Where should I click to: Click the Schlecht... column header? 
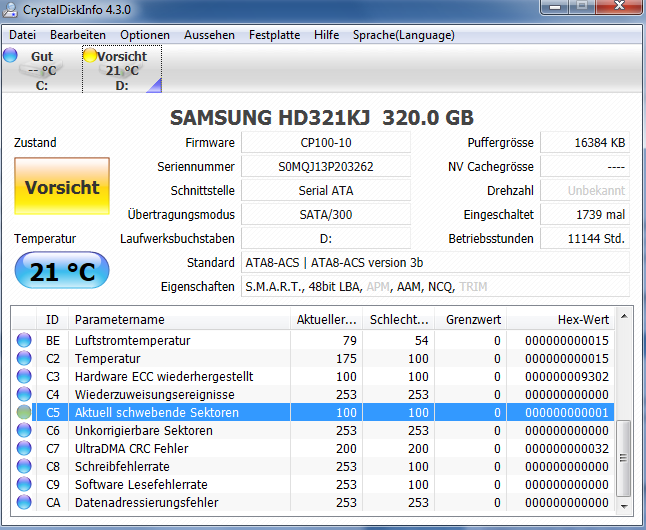point(398,319)
